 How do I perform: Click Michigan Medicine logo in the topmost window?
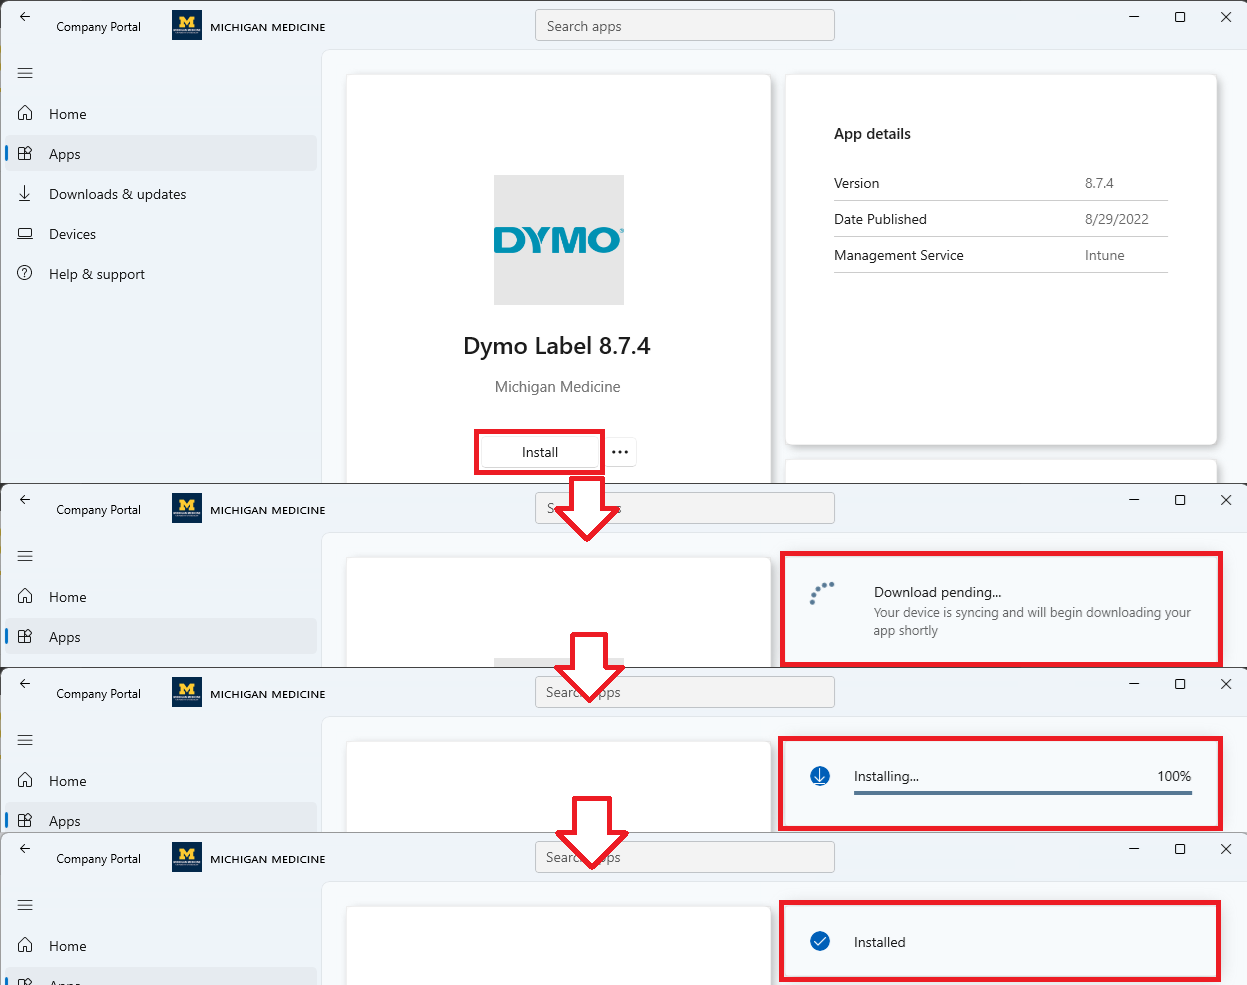click(187, 26)
